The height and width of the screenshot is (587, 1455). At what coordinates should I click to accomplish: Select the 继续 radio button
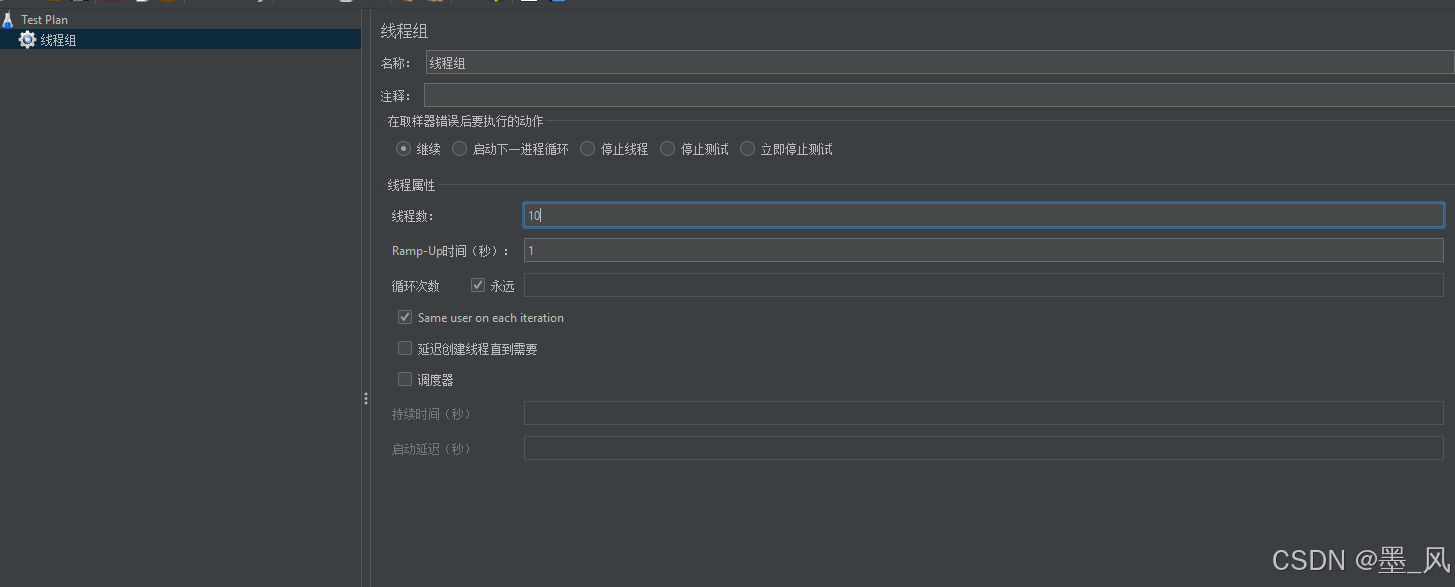pos(403,149)
